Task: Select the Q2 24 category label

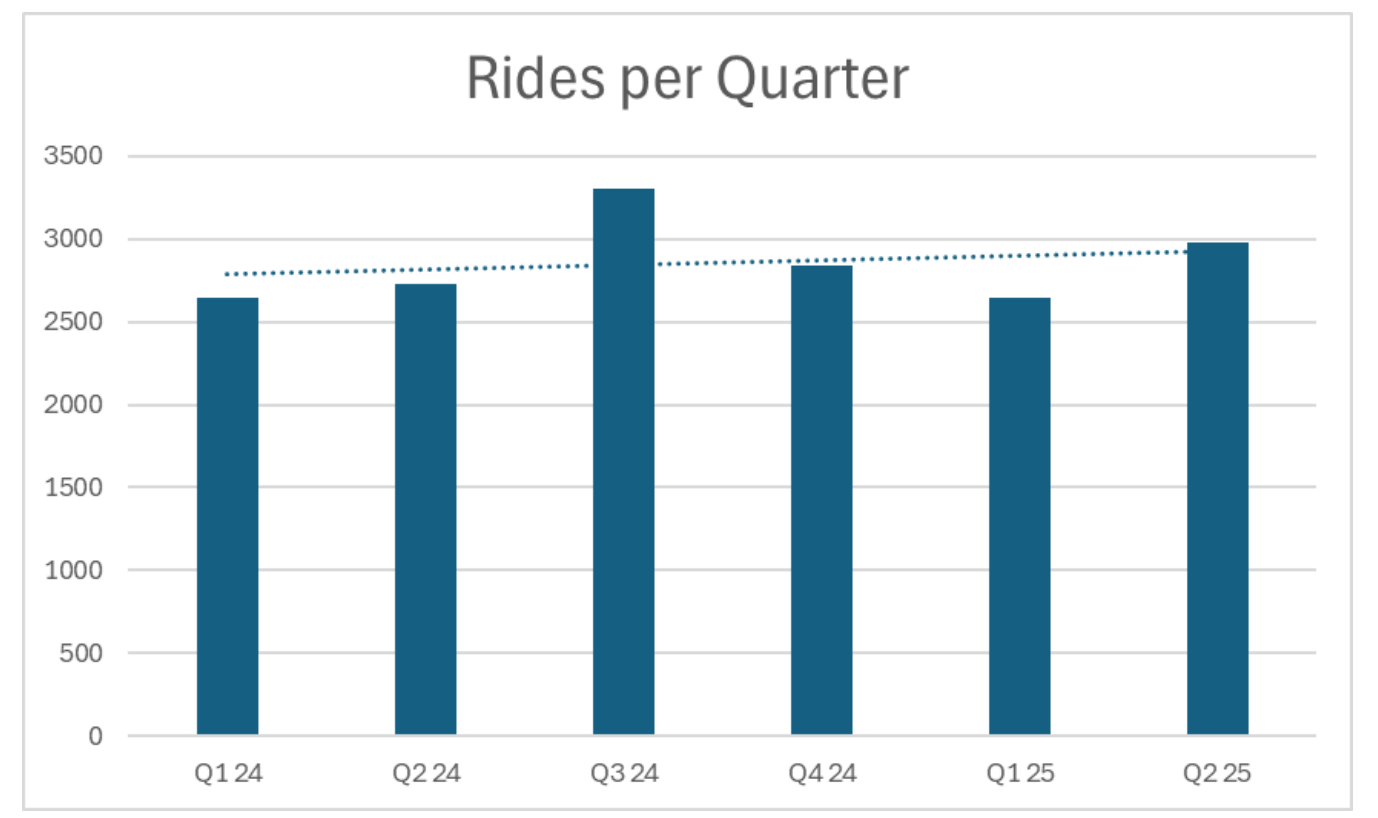Action: point(425,774)
